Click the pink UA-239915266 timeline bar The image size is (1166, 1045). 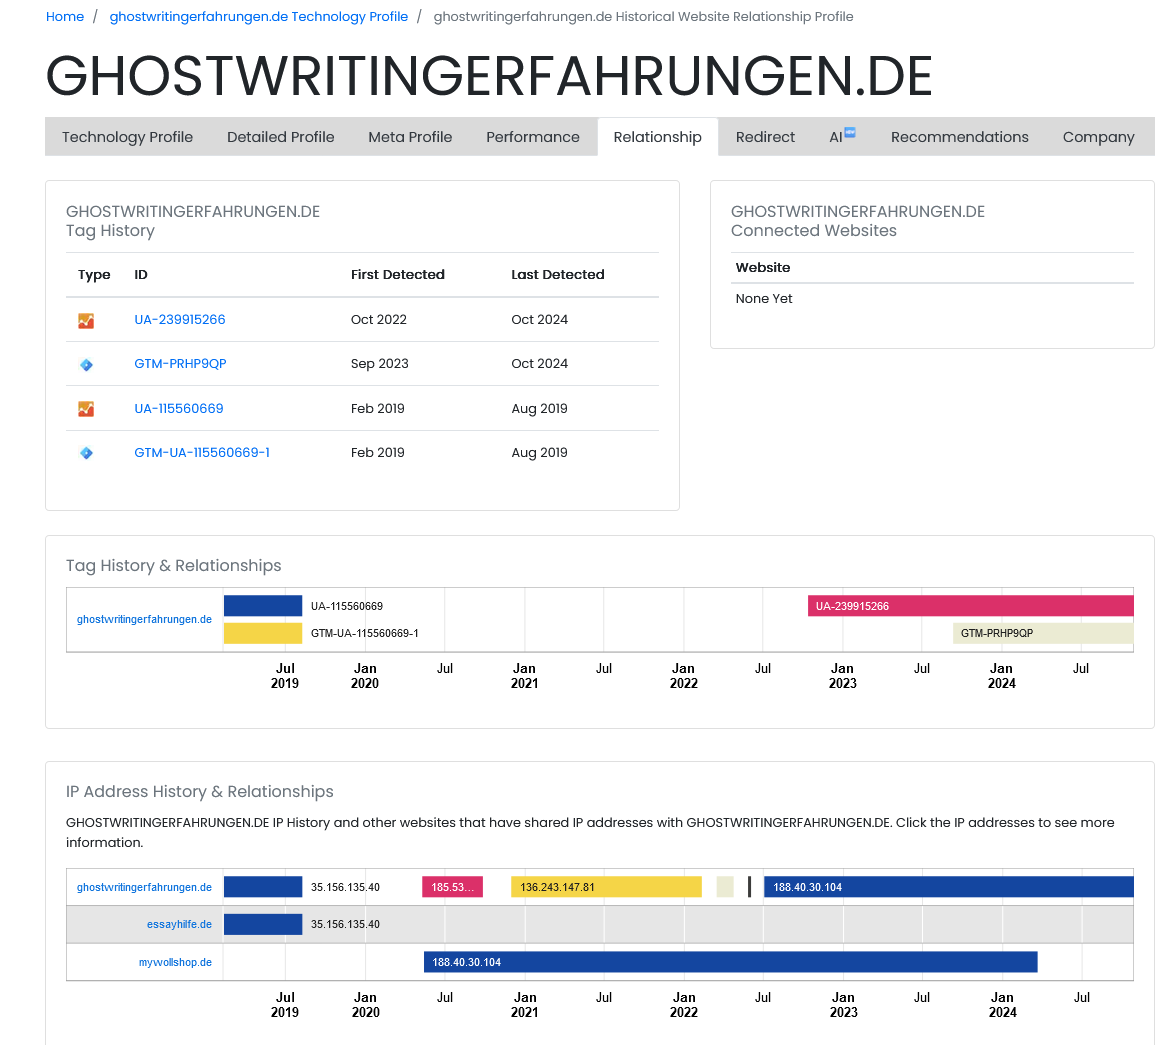[x=970, y=605]
